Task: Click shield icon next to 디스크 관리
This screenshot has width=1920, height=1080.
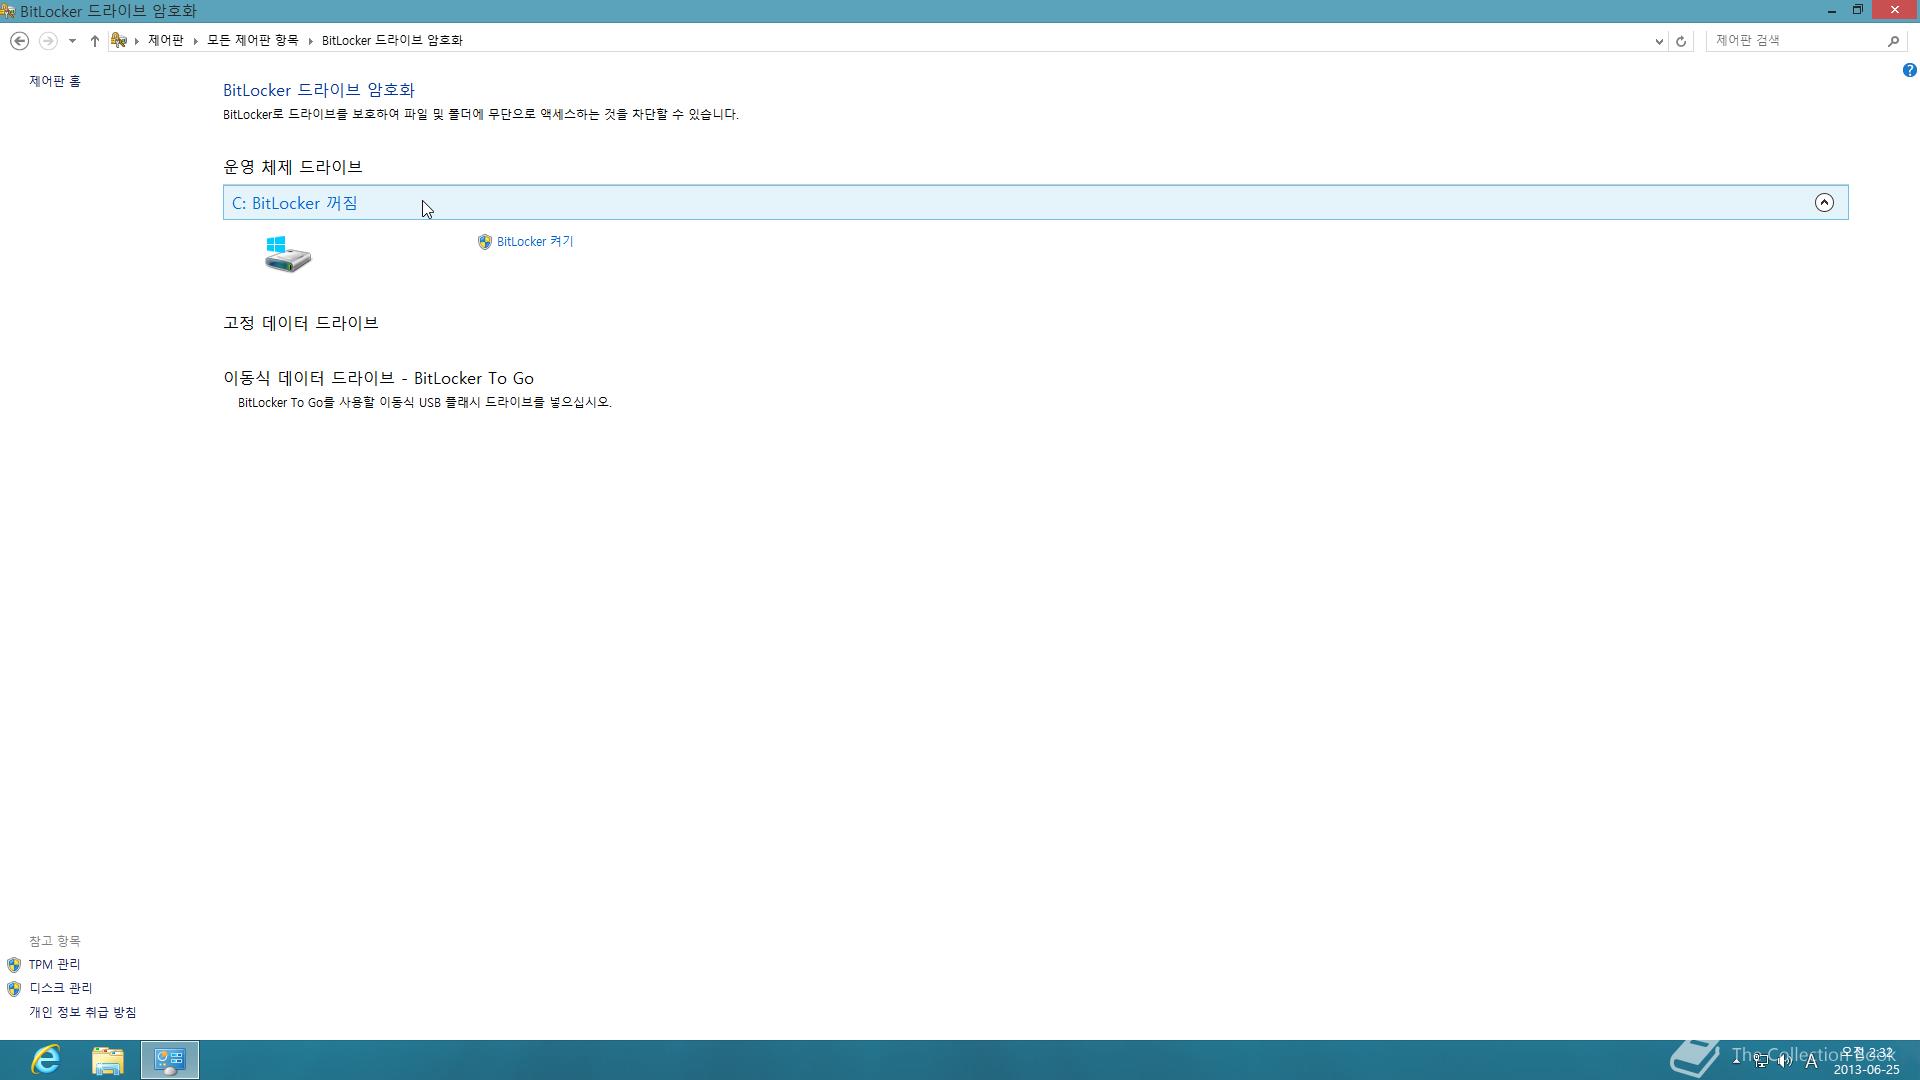Action: [14, 989]
